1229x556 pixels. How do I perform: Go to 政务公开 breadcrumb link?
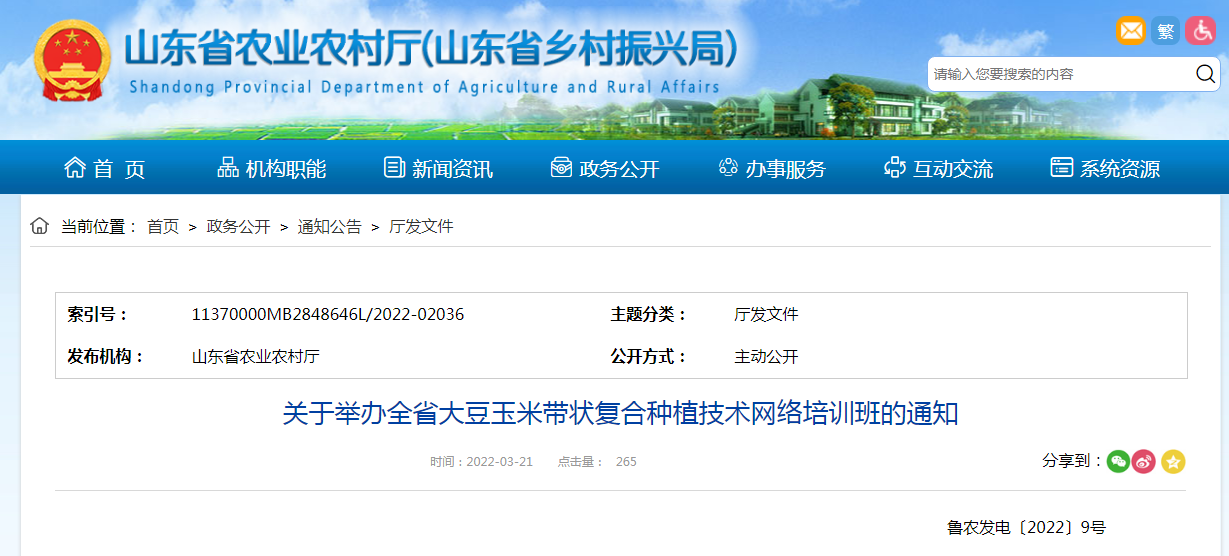tap(238, 227)
